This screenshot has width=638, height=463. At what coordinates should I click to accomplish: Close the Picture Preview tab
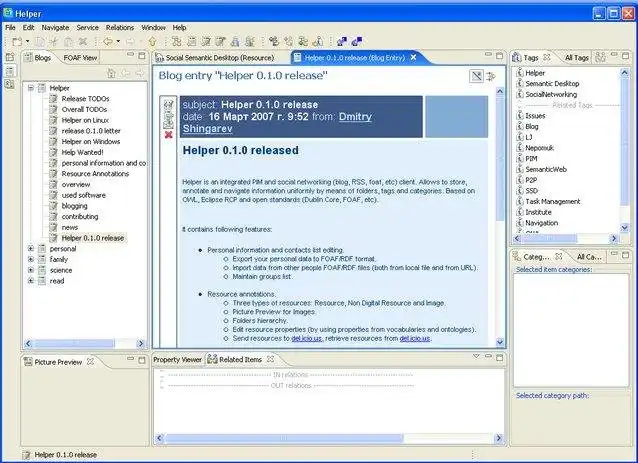(90, 361)
